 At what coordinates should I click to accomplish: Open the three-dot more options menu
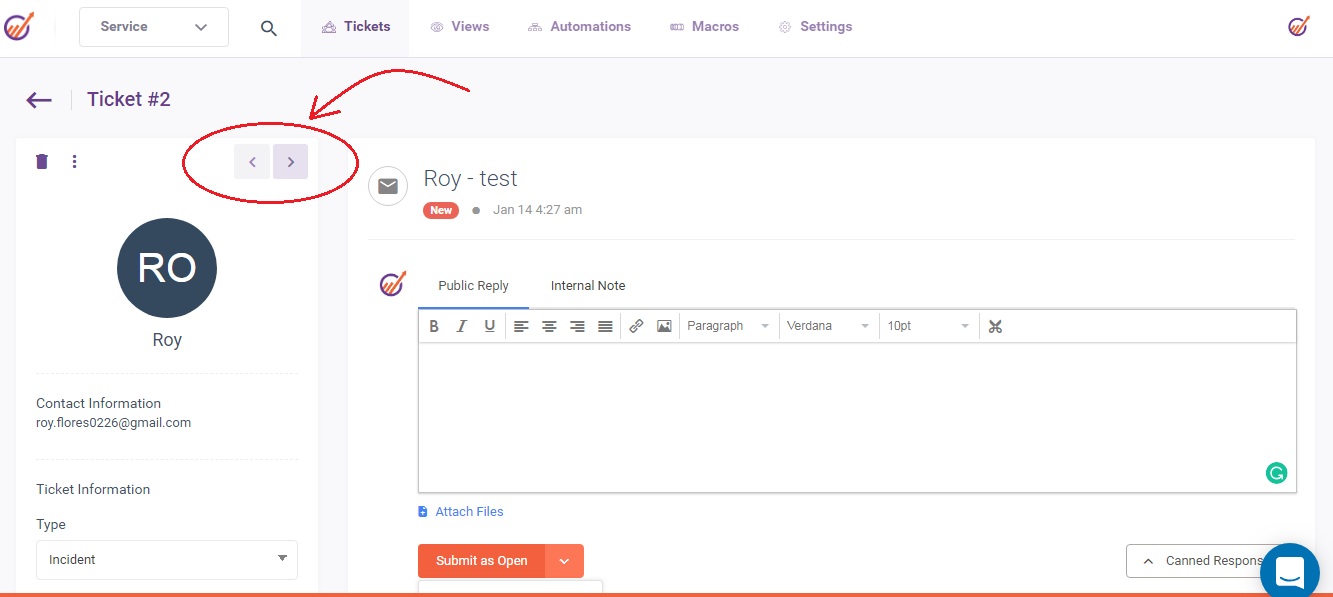[x=75, y=161]
